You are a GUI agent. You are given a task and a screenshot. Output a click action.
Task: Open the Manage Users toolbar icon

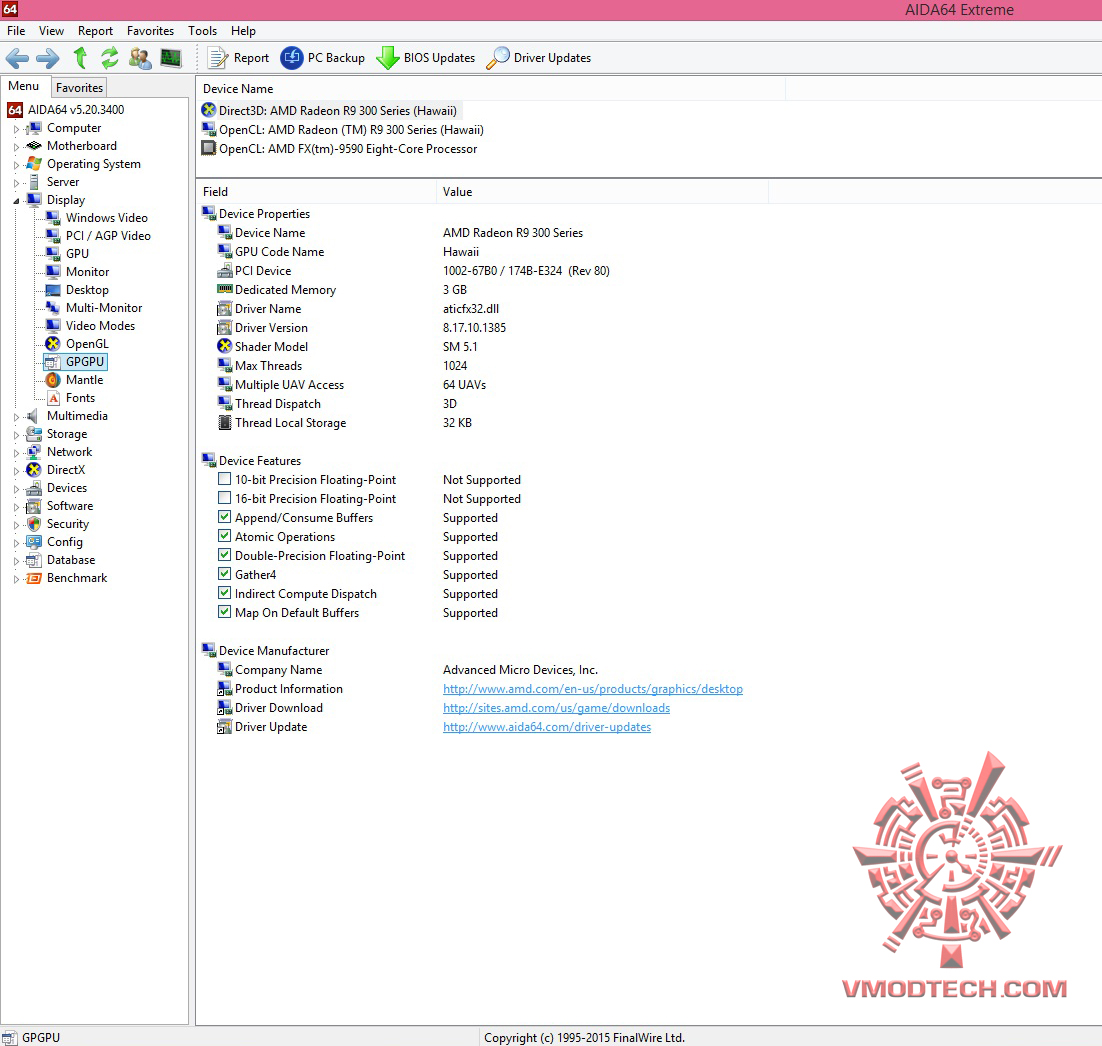click(140, 58)
